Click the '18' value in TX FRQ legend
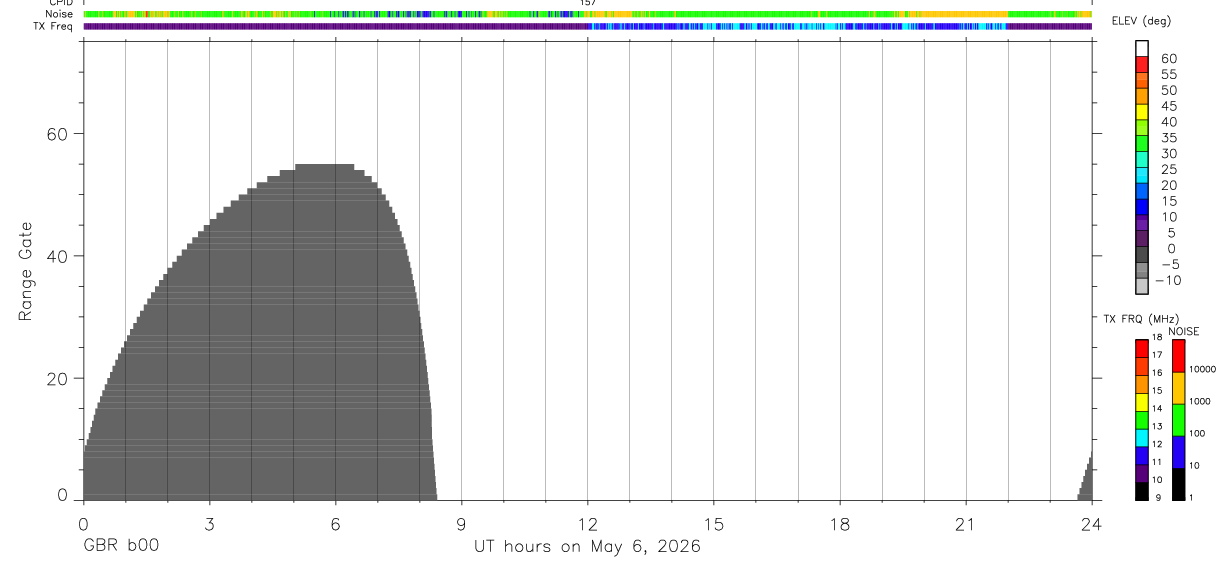This screenshot has width=1228, height=567. [x=1157, y=337]
